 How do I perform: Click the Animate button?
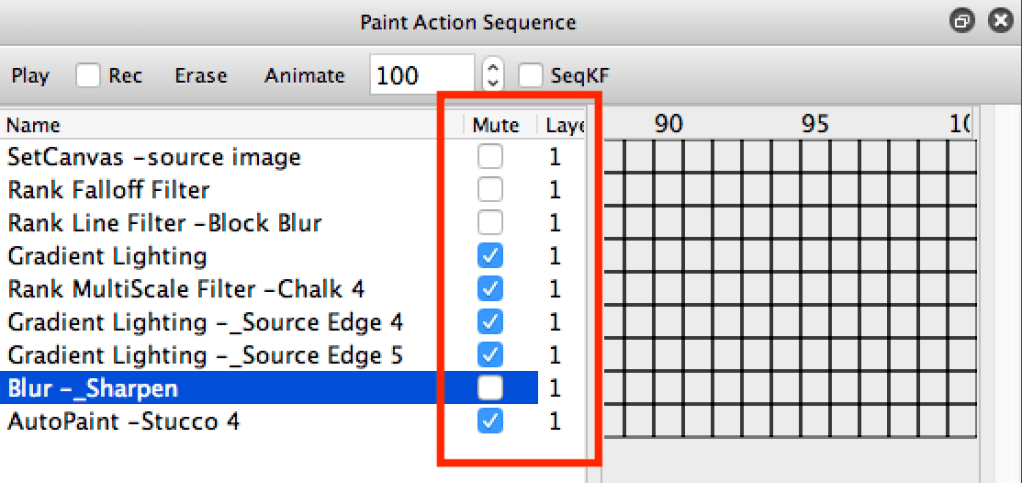point(304,76)
